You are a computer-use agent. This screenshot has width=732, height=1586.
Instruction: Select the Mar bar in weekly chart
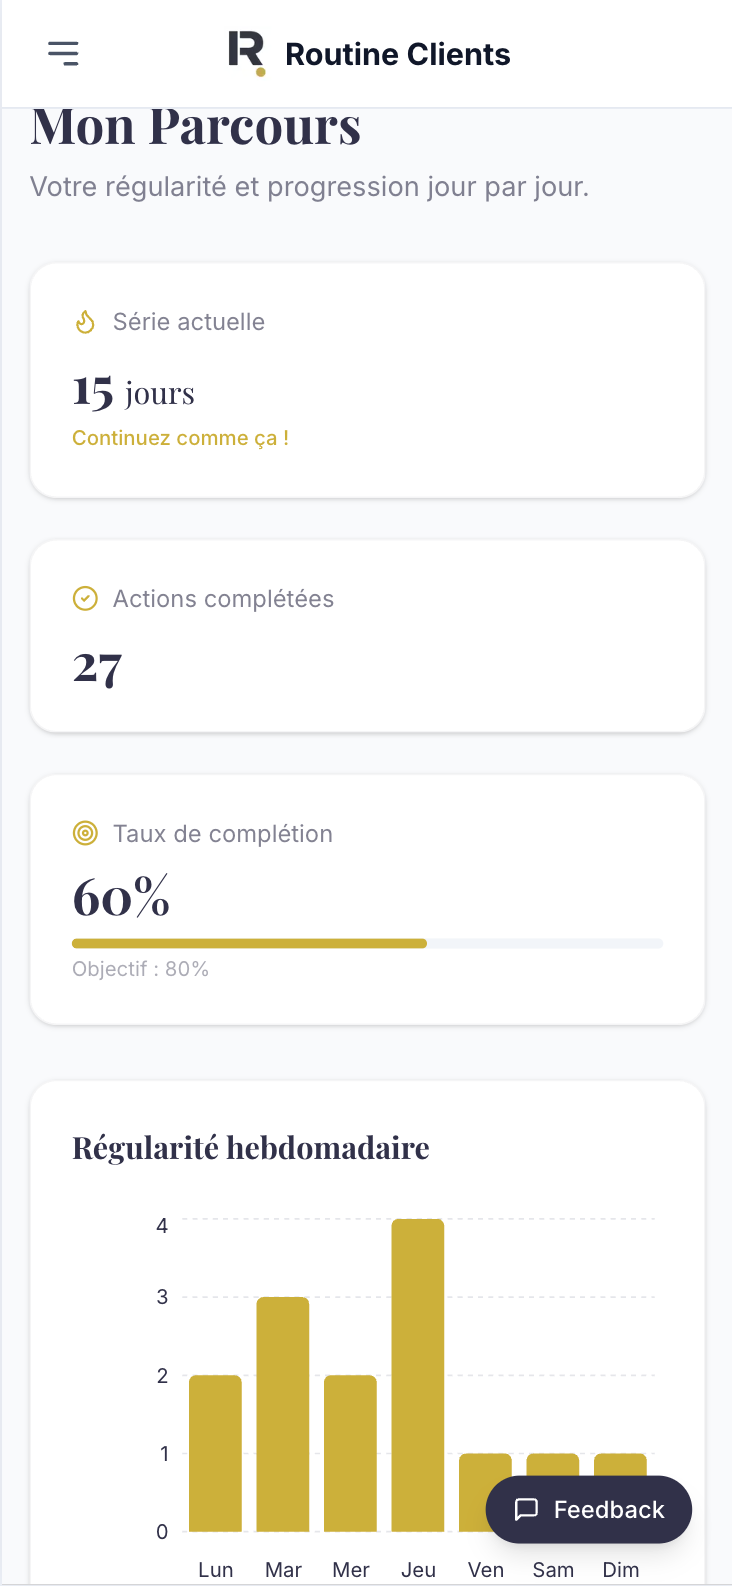(x=283, y=1414)
